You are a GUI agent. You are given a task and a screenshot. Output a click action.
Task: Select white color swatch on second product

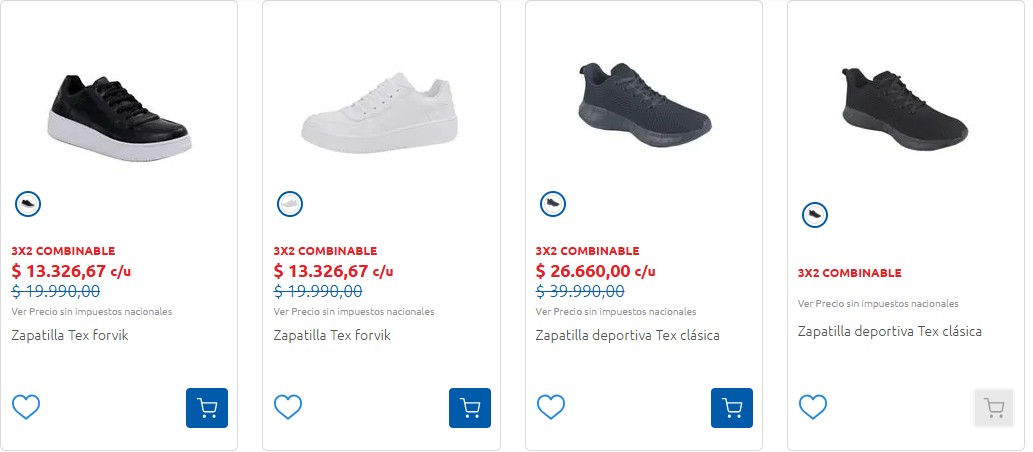[290, 204]
